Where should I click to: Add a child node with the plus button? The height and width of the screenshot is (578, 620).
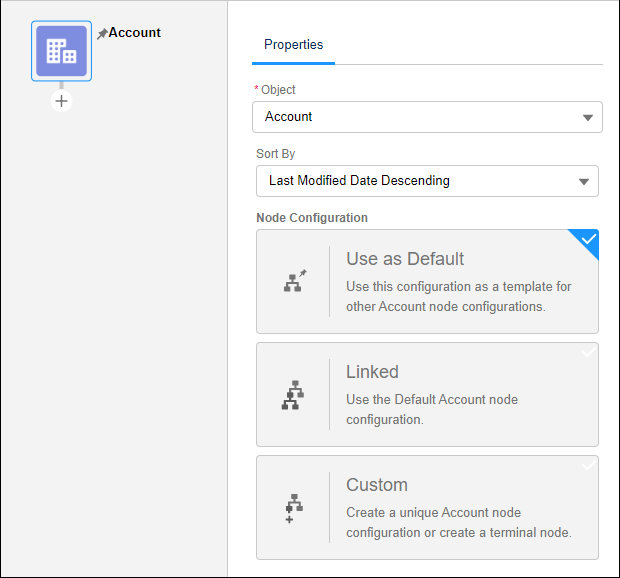pos(62,101)
